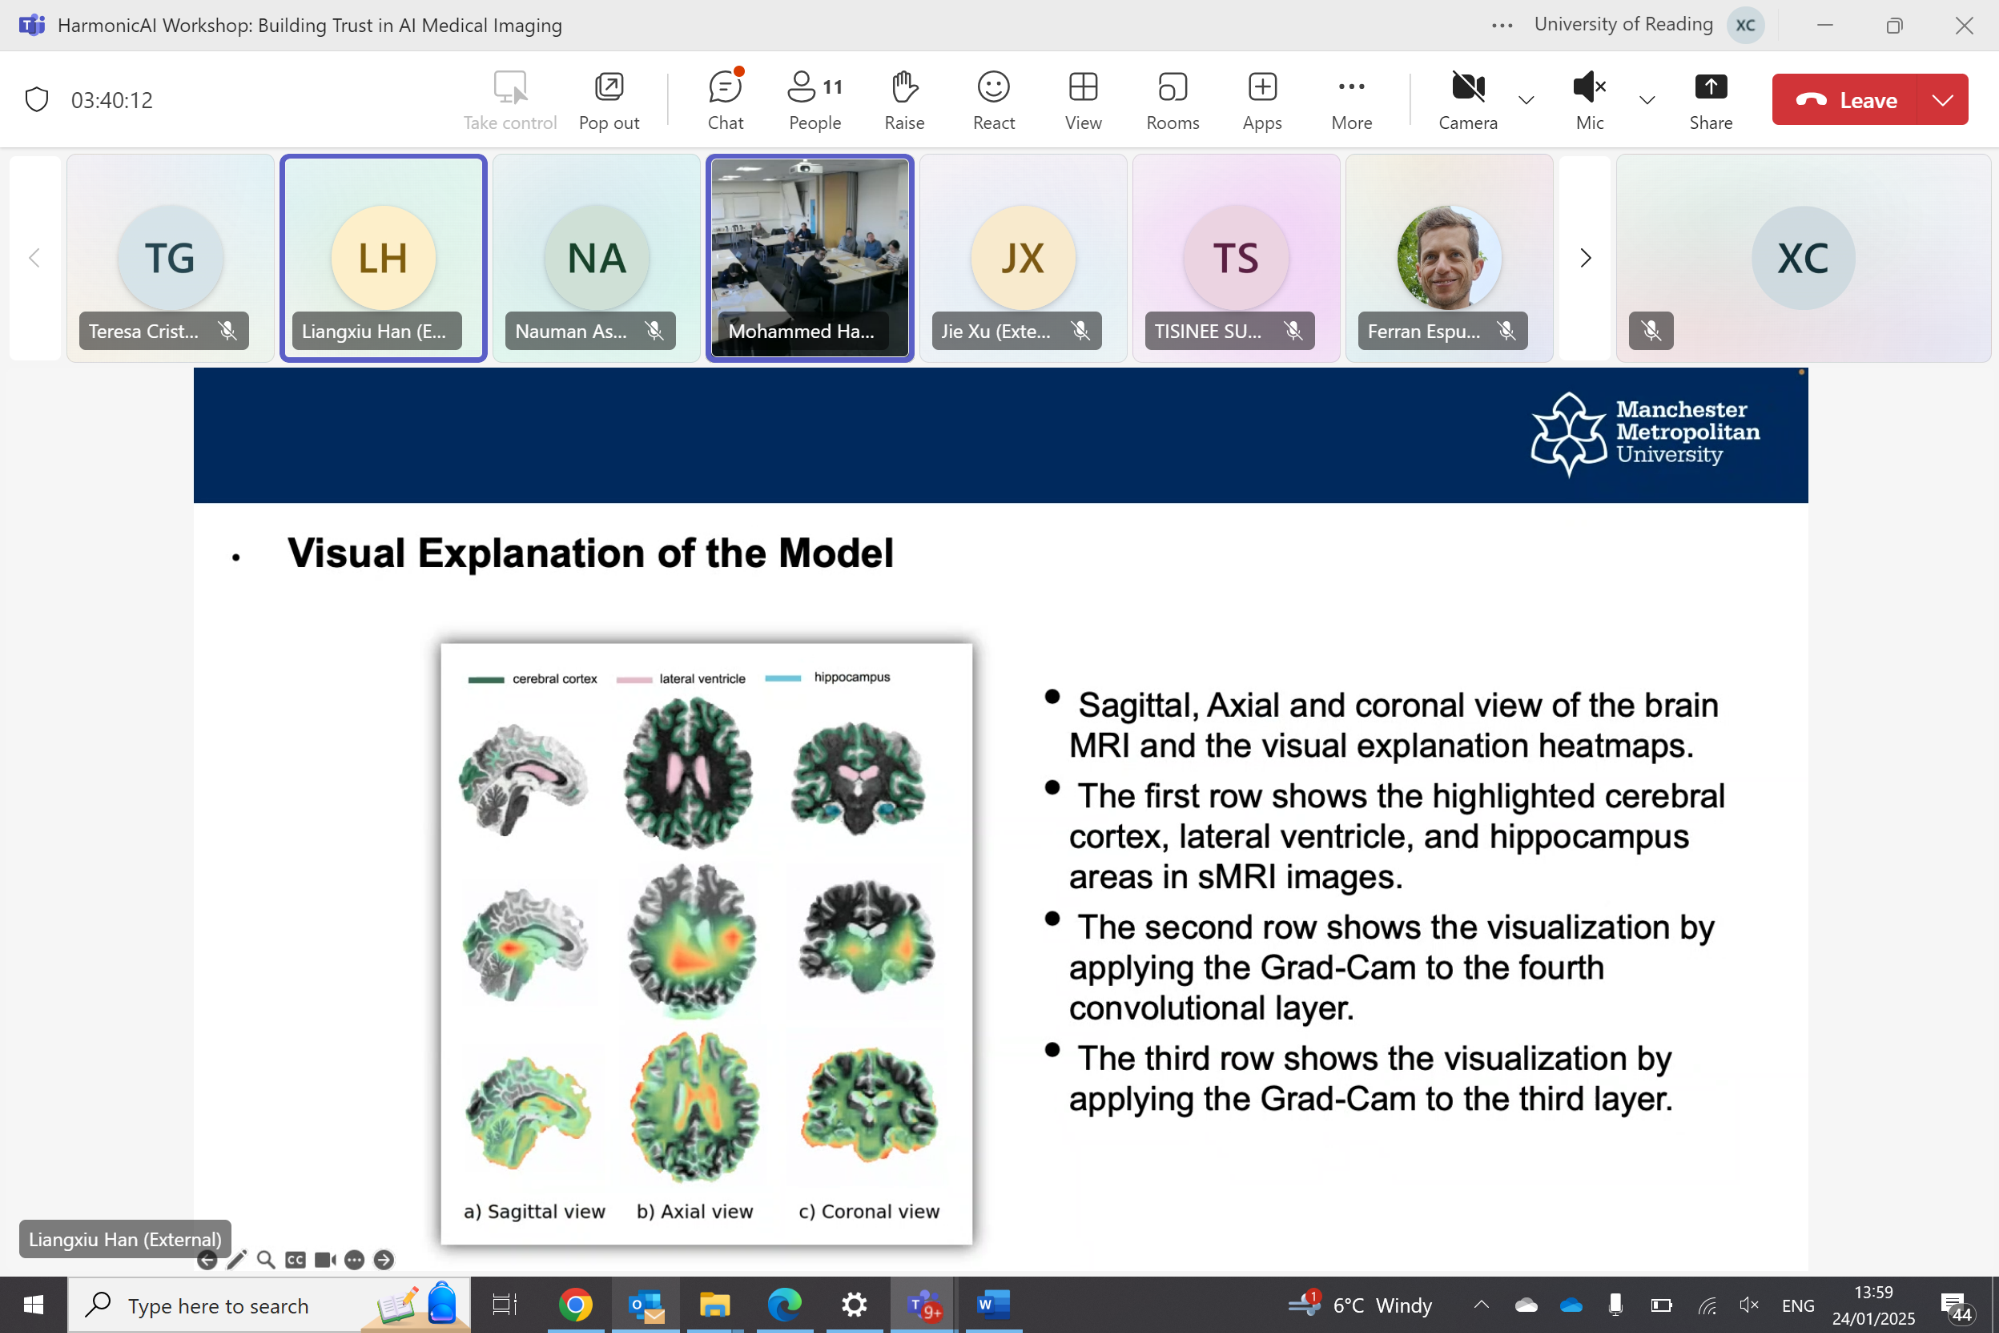Open the clock showing 13:59
Viewport: 1999px width, 1333px height.
(x=1873, y=1305)
